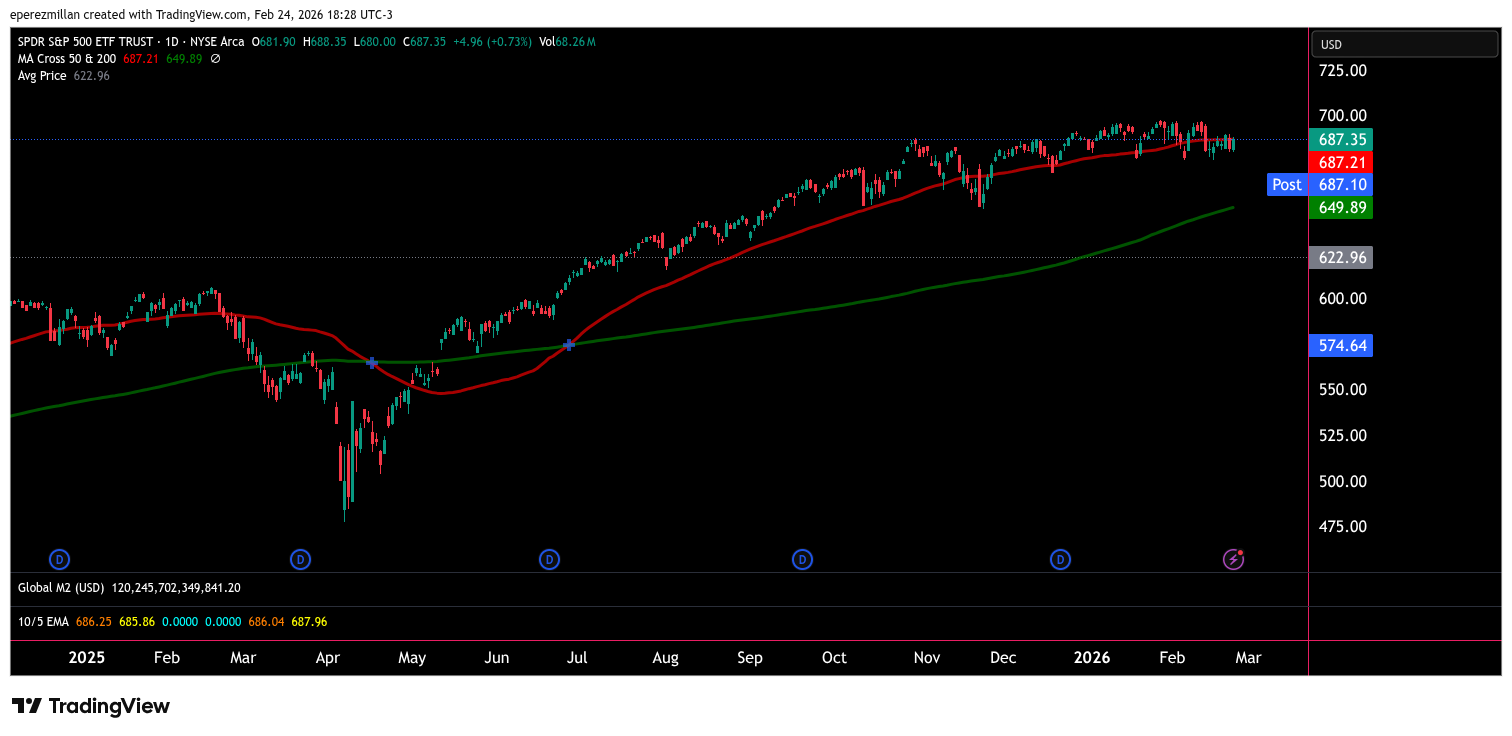This screenshot has width=1512, height=736.
Task: Click the blue death cross marker in April
Action: point(372,363)
